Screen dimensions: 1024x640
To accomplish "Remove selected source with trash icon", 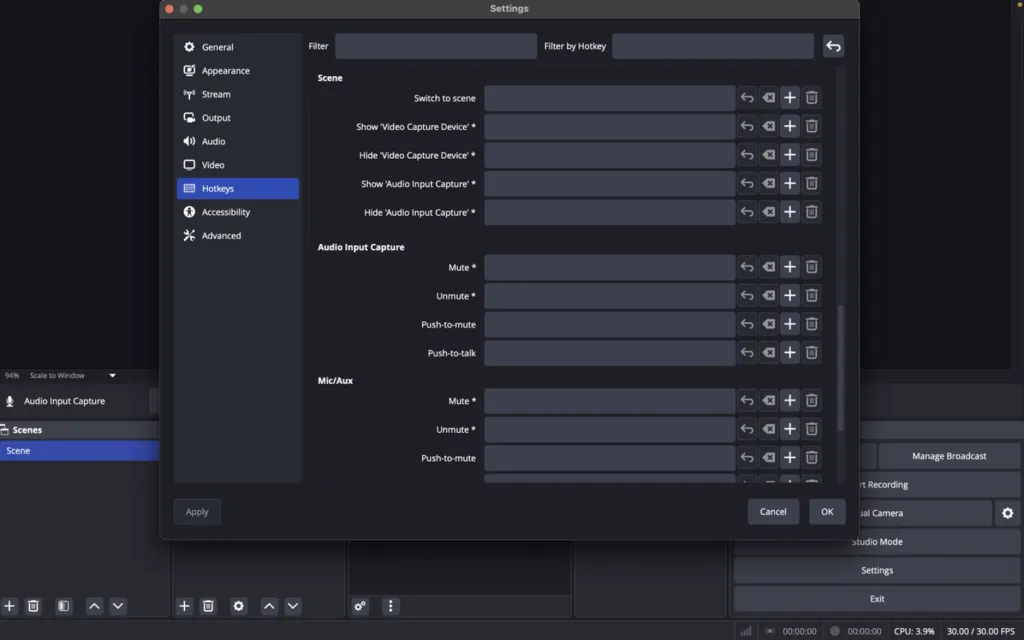I will click(x=208, y=606).
